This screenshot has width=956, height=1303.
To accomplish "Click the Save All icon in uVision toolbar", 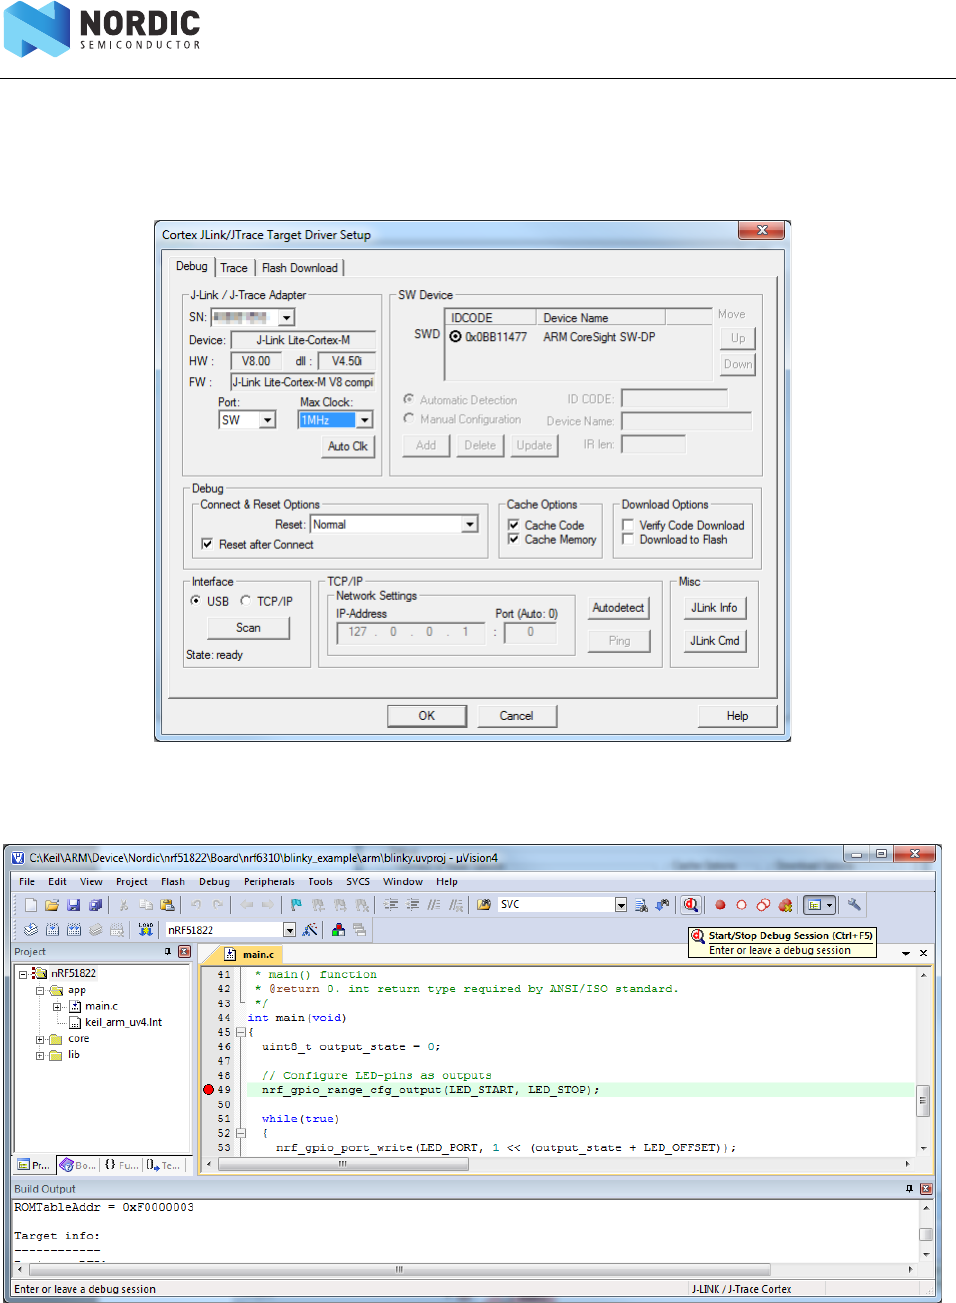I will tap(95, 905).
